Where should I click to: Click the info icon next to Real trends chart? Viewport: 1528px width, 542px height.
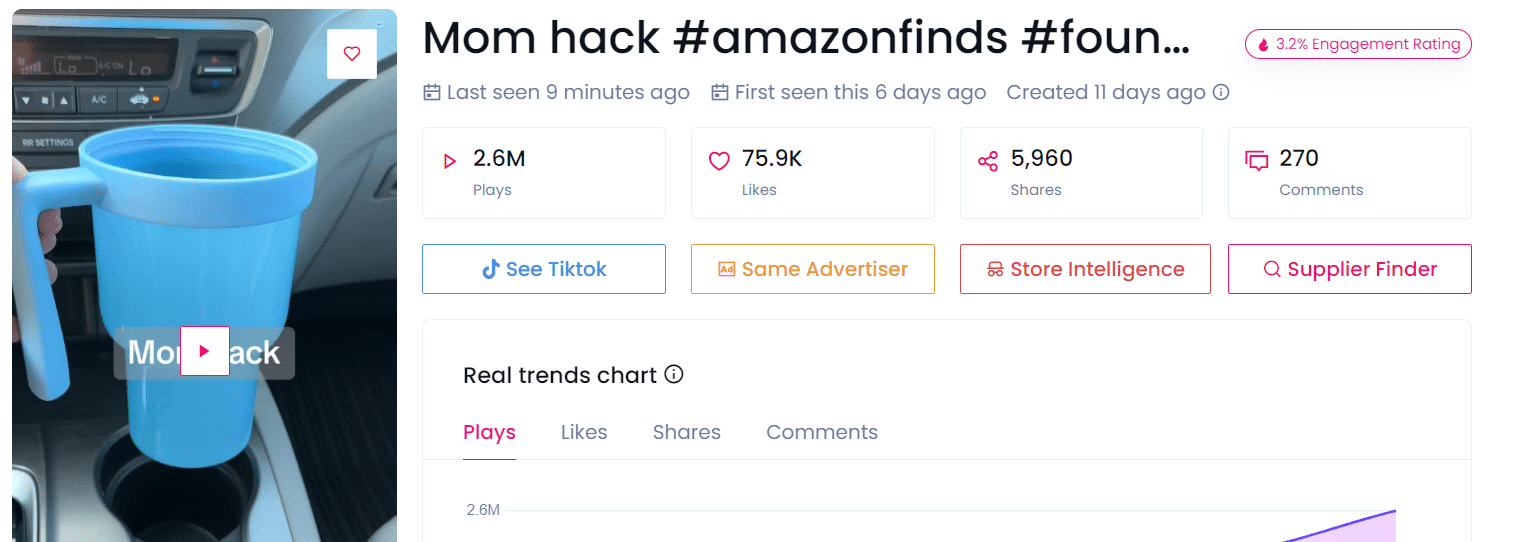coord(674,375)
